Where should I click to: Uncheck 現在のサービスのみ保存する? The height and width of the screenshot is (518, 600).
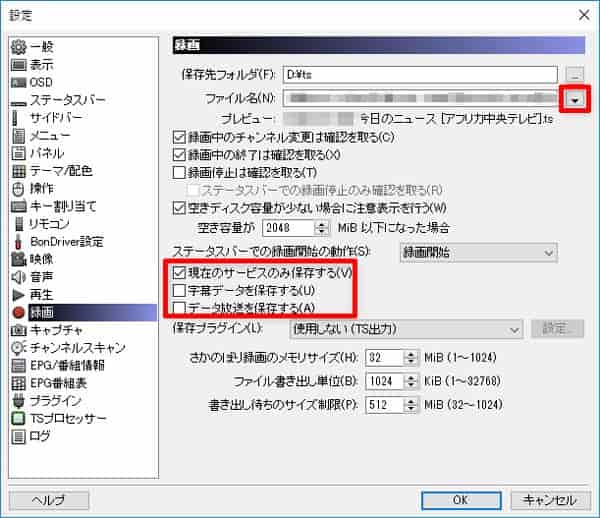point(179,272)
